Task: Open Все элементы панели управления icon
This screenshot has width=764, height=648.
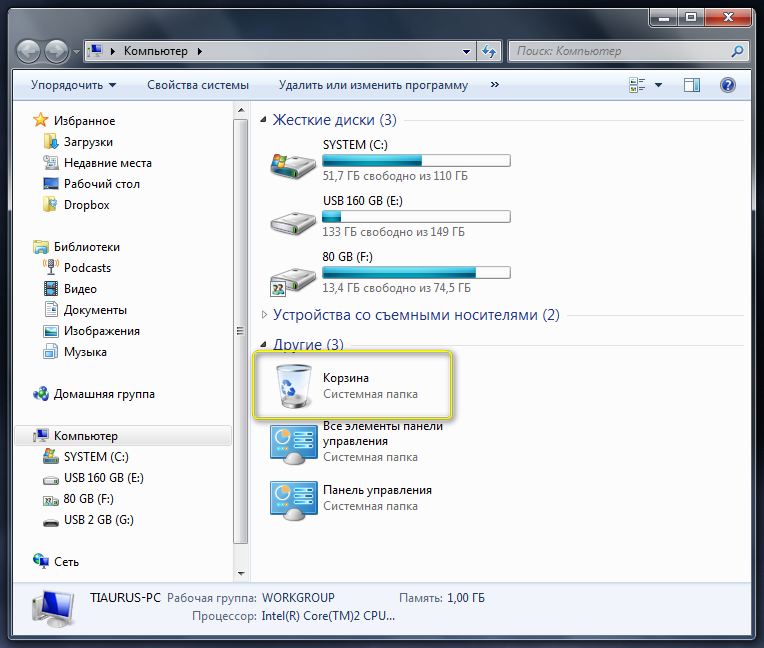Action: point(294,444)
